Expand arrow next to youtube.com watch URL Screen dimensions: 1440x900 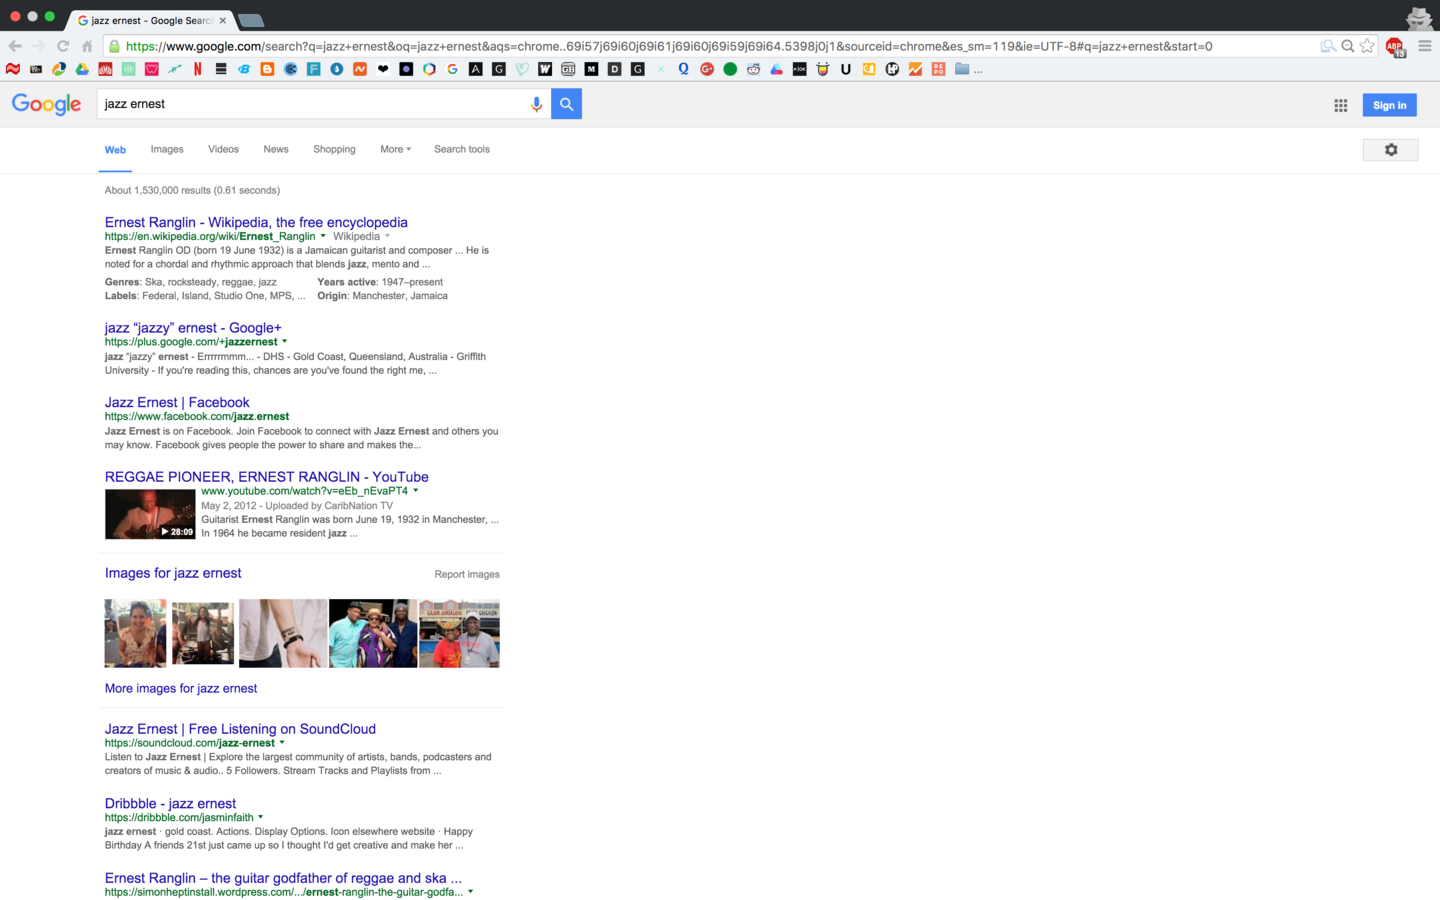coord(416,490)
